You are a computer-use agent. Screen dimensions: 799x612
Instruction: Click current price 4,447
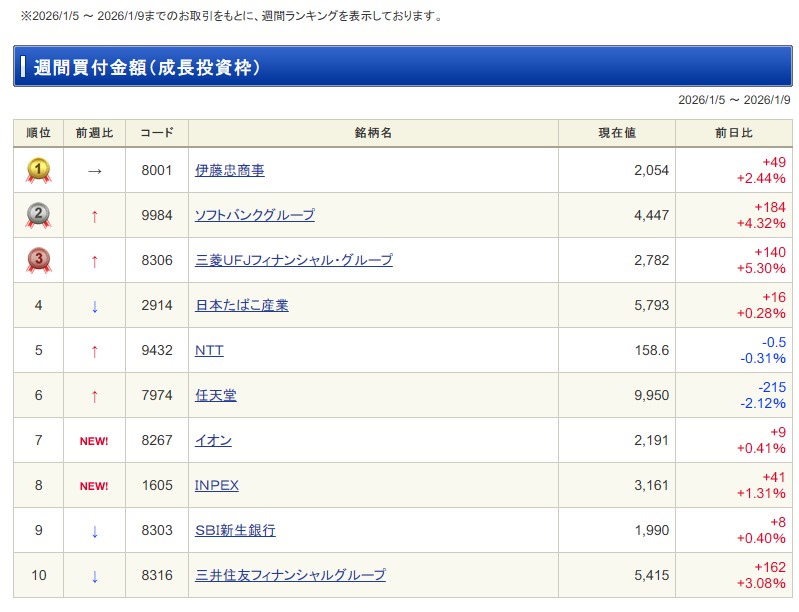651,215
